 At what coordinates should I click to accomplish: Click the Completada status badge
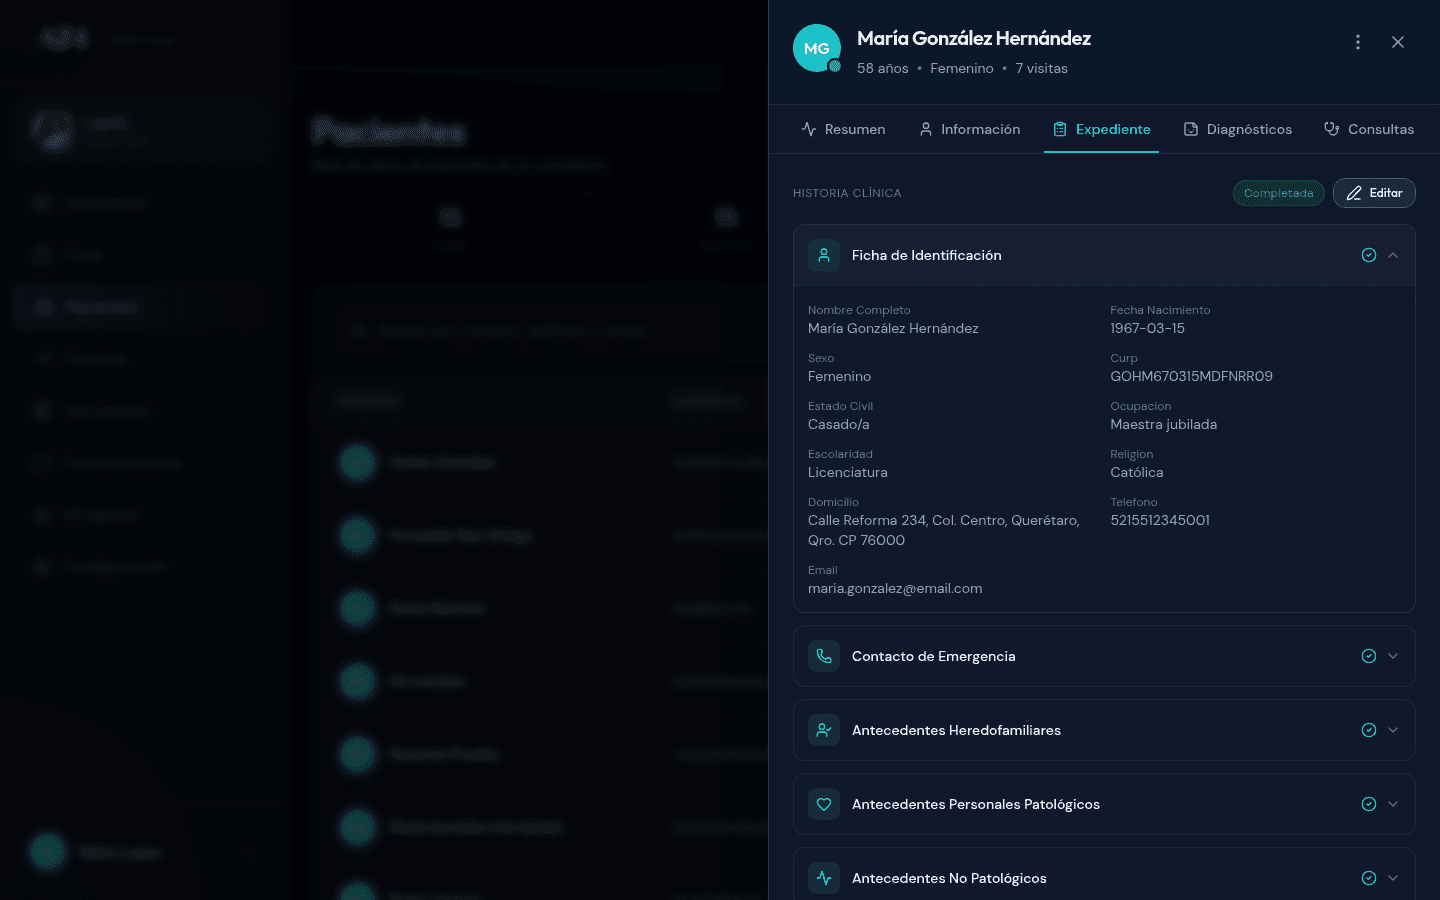pos(1278,193)
